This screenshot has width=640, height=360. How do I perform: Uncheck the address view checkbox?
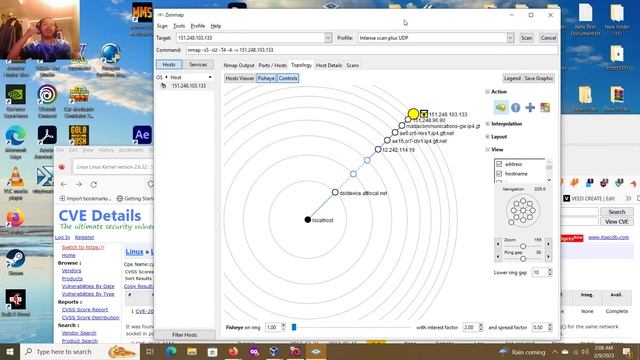coord(499,164)
